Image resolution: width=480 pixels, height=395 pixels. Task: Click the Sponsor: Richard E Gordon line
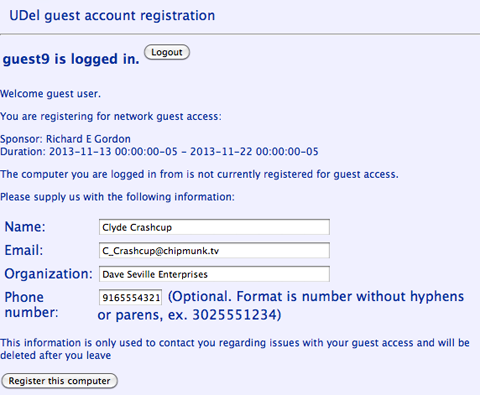65,139
